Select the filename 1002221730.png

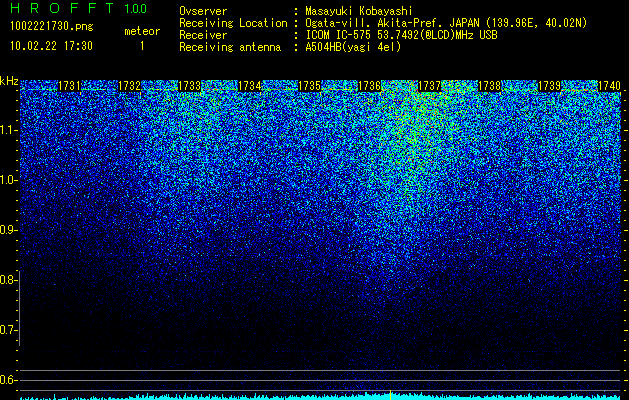[x=52, y=27]
